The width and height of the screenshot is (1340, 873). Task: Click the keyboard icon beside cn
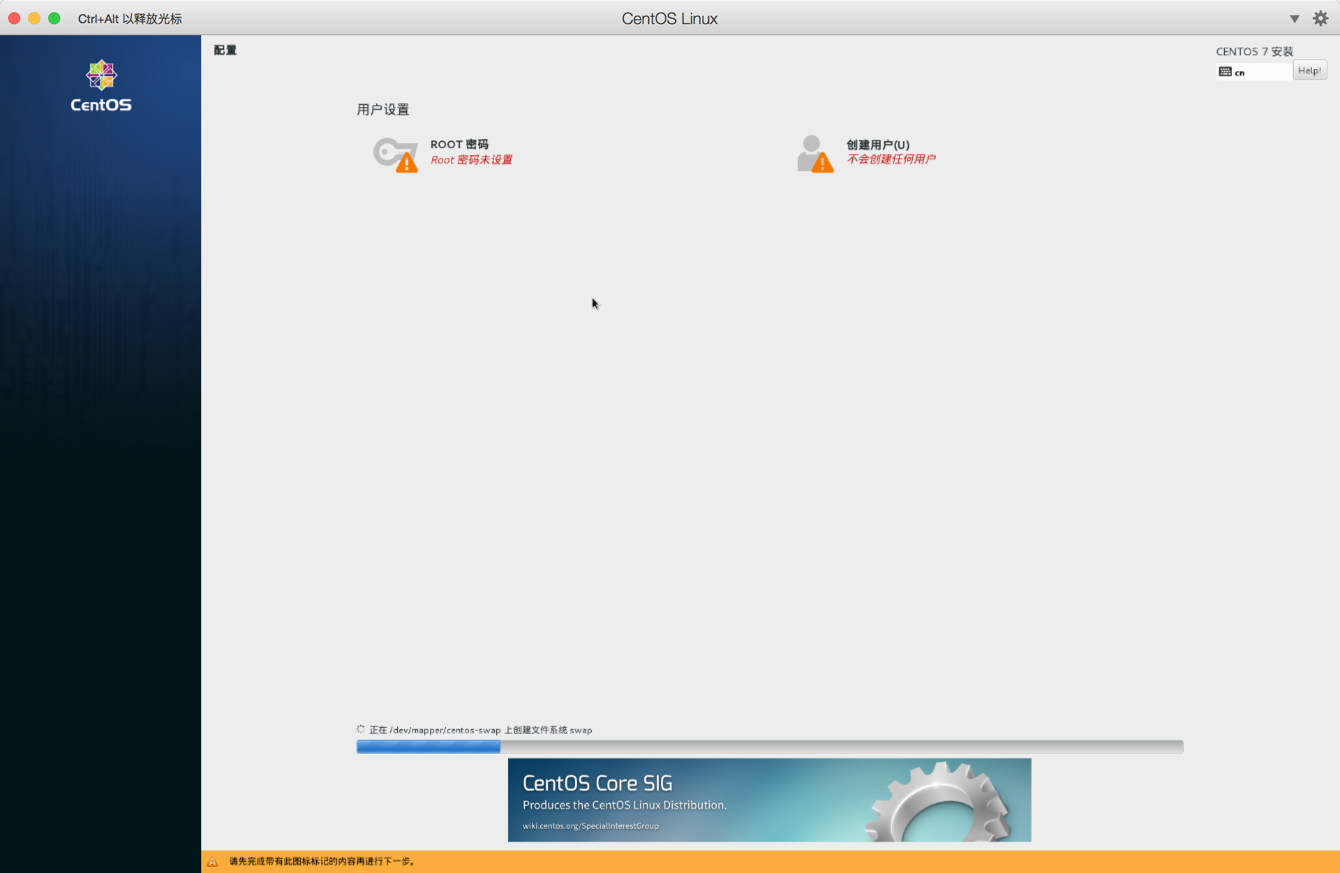coord(1225,72)
